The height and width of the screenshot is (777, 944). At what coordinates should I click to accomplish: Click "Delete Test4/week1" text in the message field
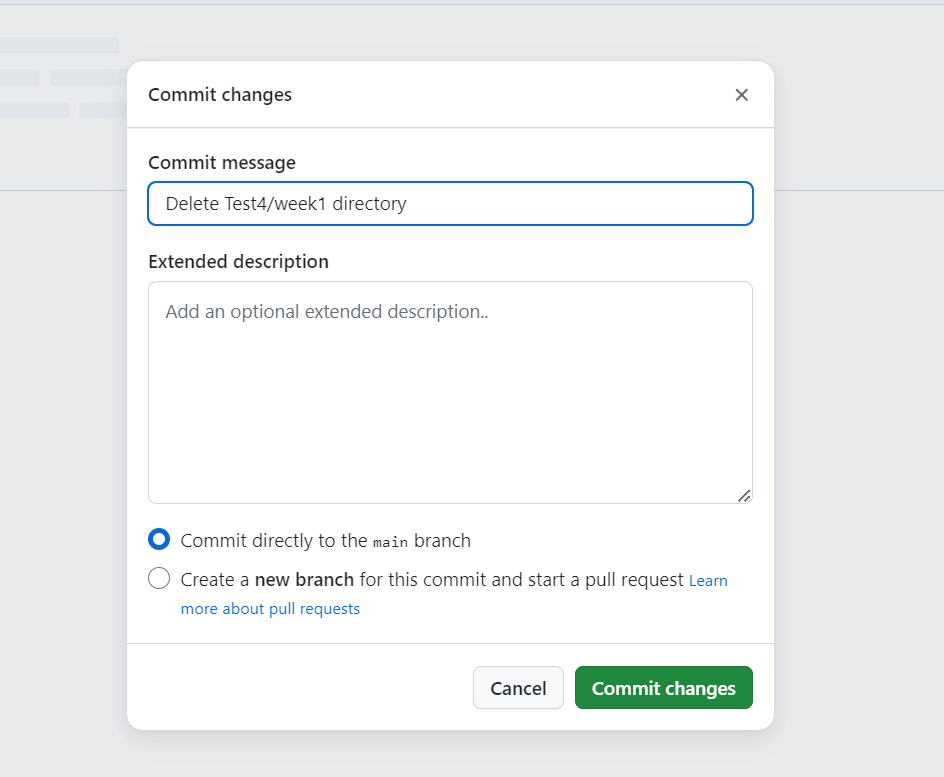click(x=246, y=204)
